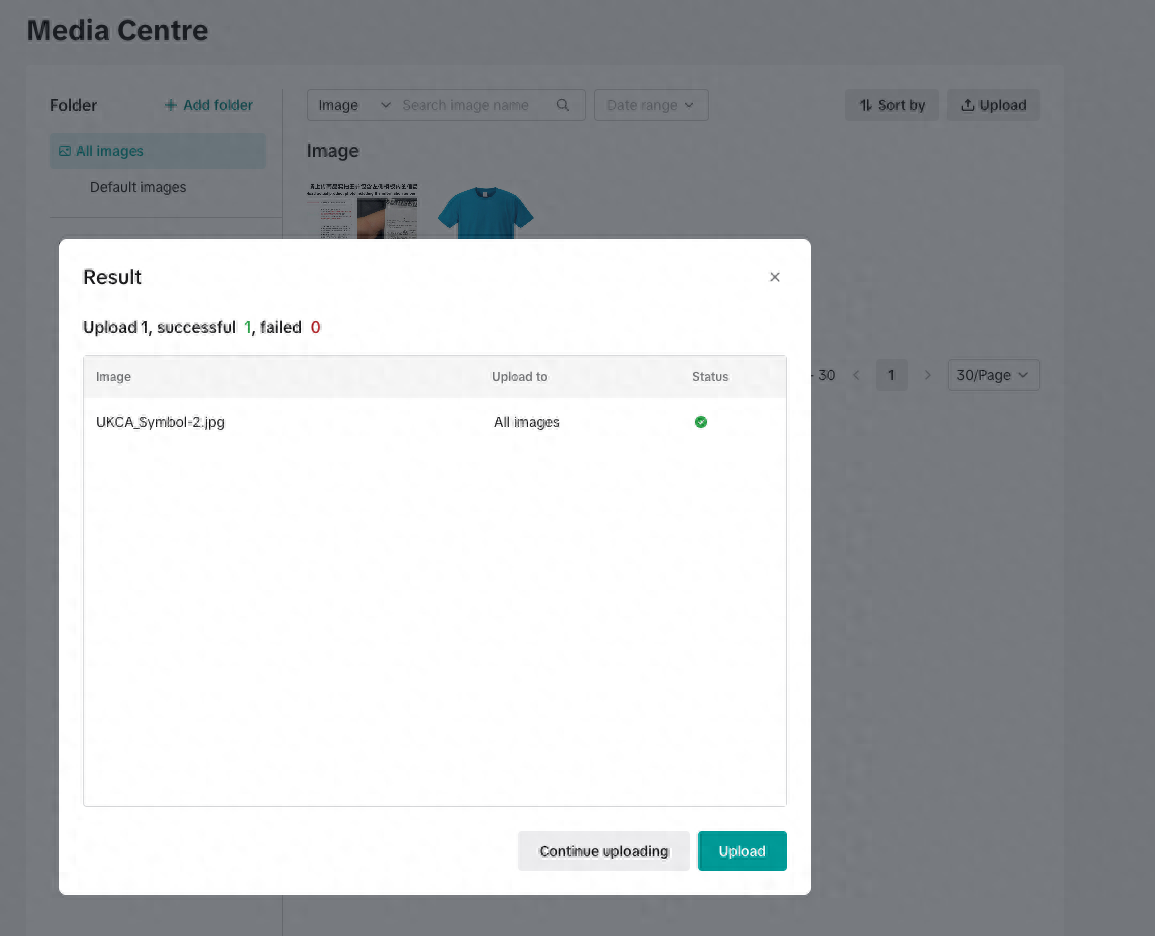Go to next page arrow
The height and width of the screenshot is (936, 1155).
point(927,376)
